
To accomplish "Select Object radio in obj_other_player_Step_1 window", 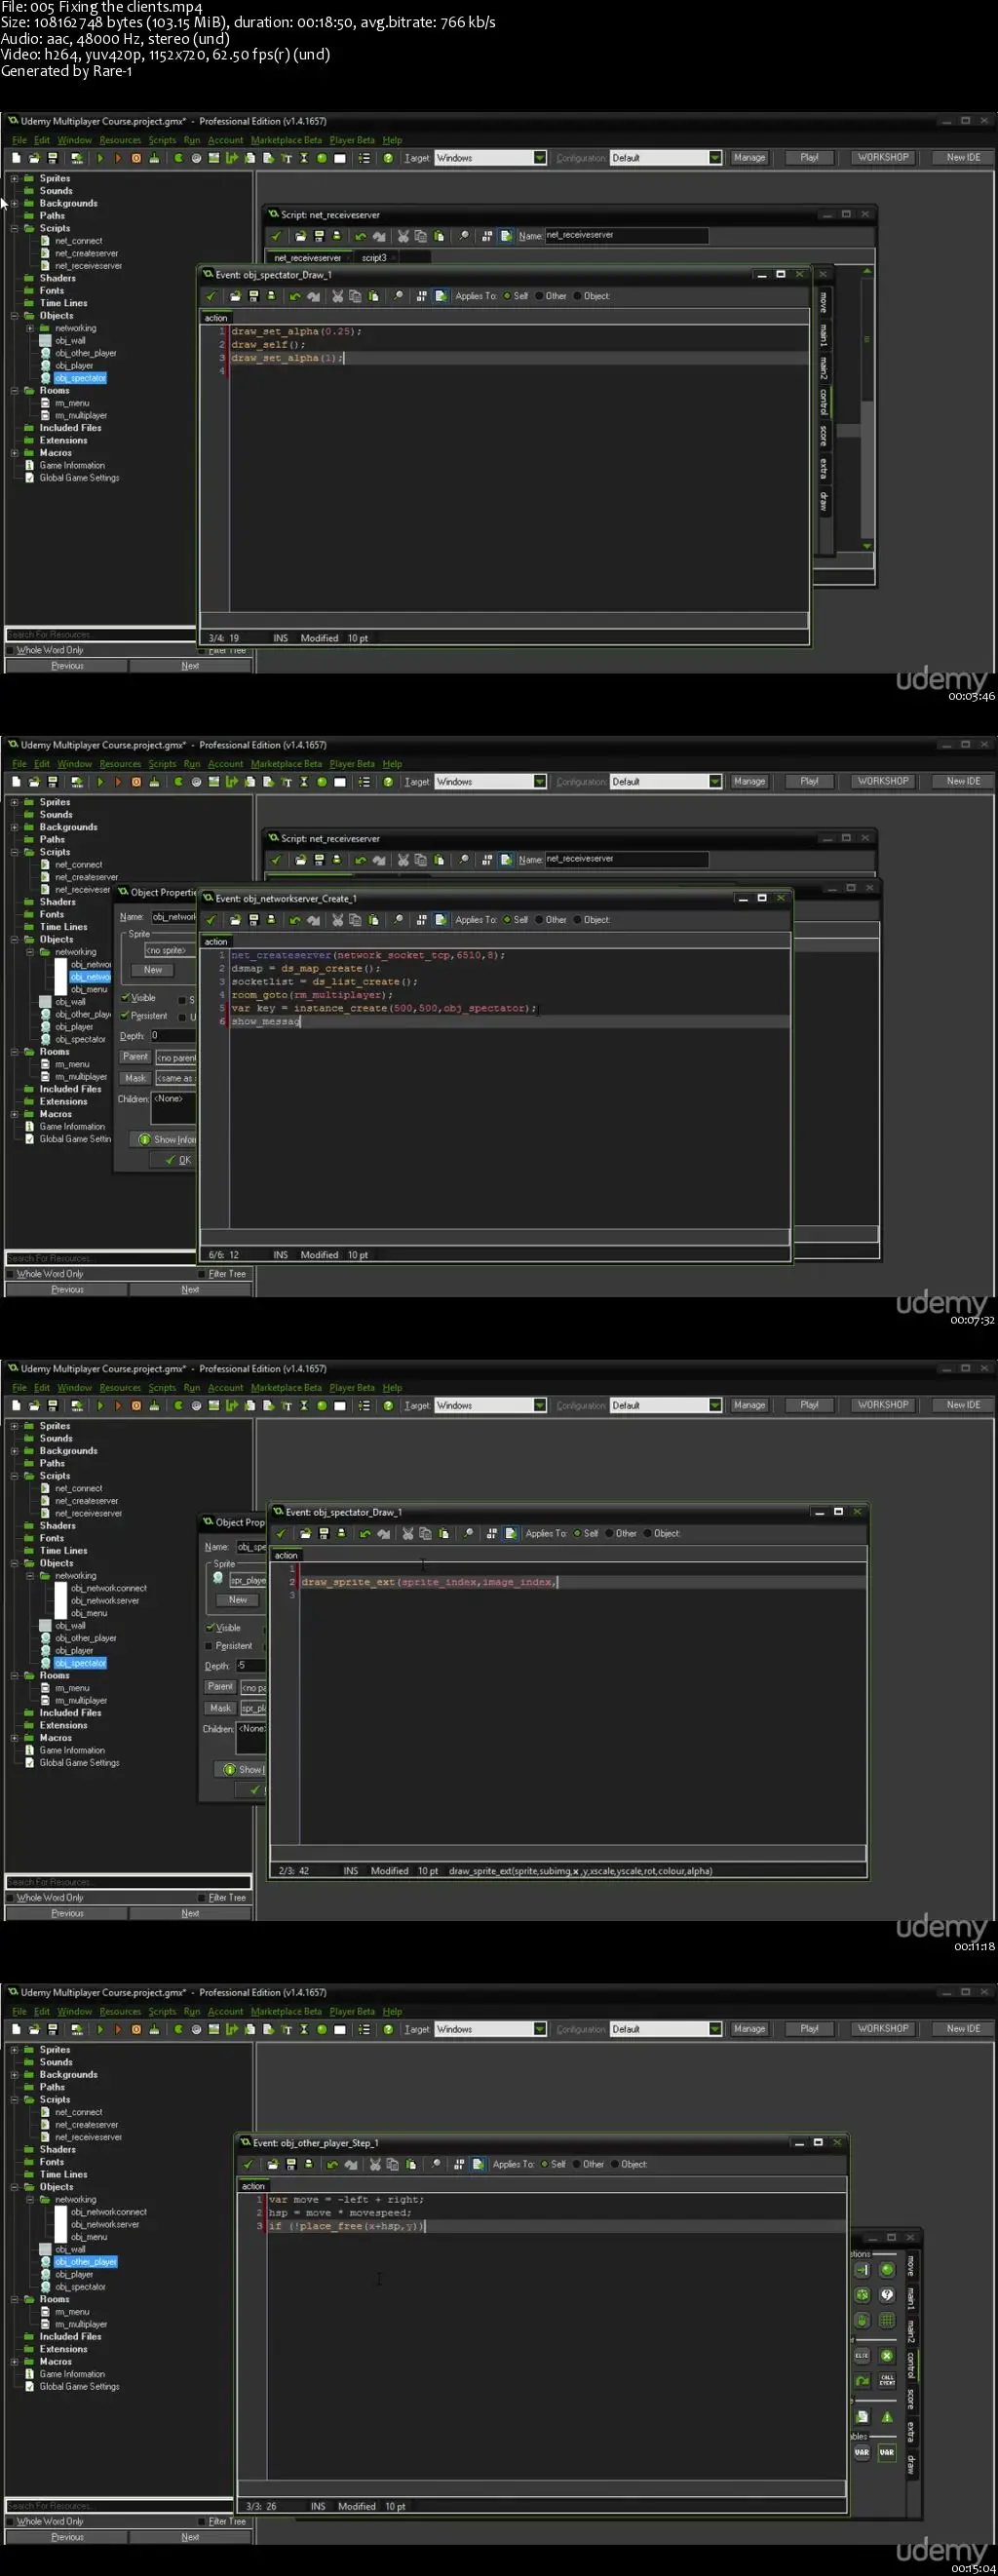I will click(x=614, y=2164).
